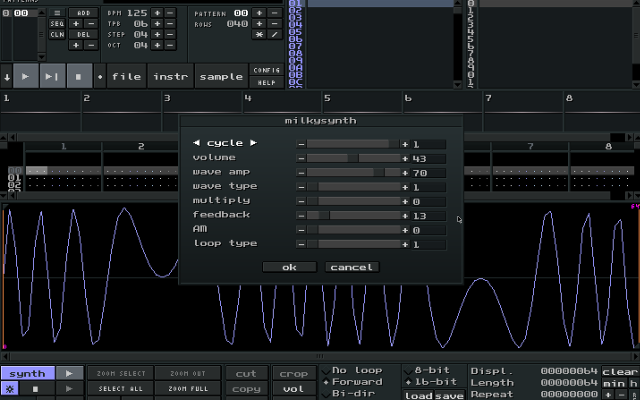Open CONFIG

(267, 70)
